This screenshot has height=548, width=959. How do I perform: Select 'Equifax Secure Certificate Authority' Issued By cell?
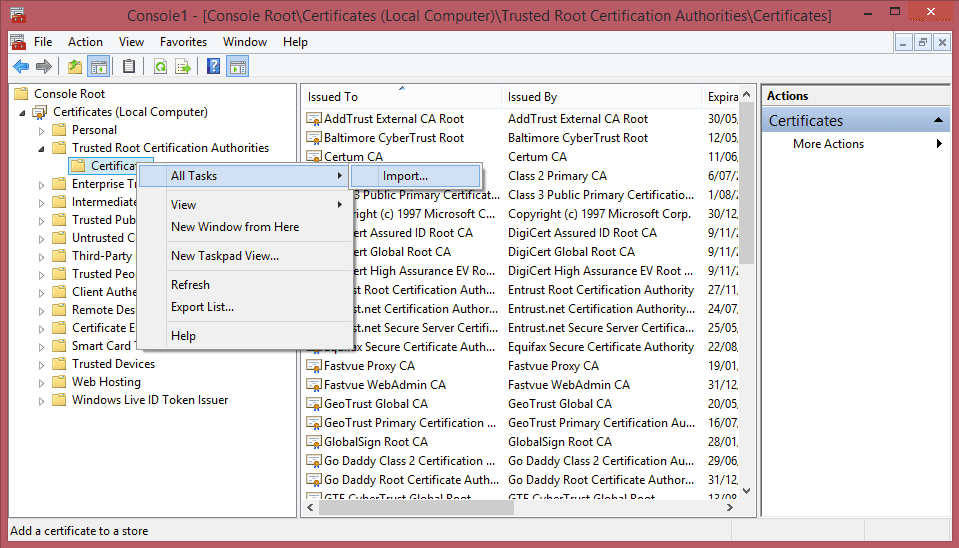pos(601,347)
